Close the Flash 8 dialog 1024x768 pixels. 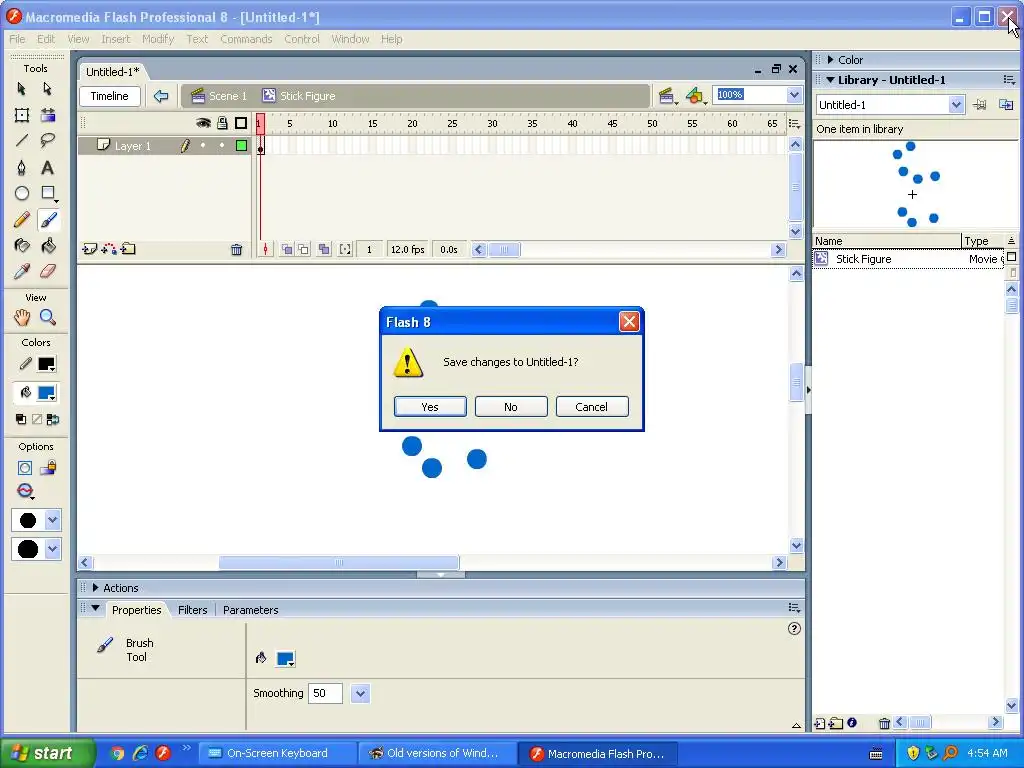pos(629,321)
